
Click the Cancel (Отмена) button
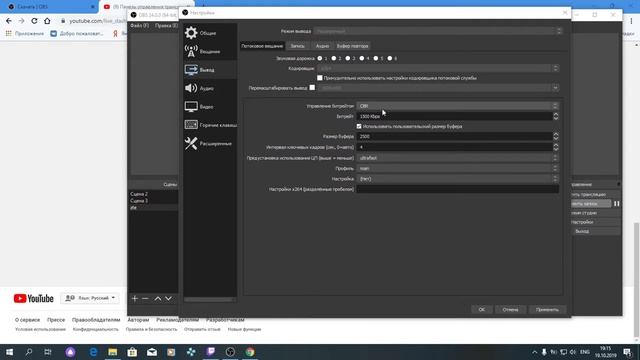[x=510, y=309]
